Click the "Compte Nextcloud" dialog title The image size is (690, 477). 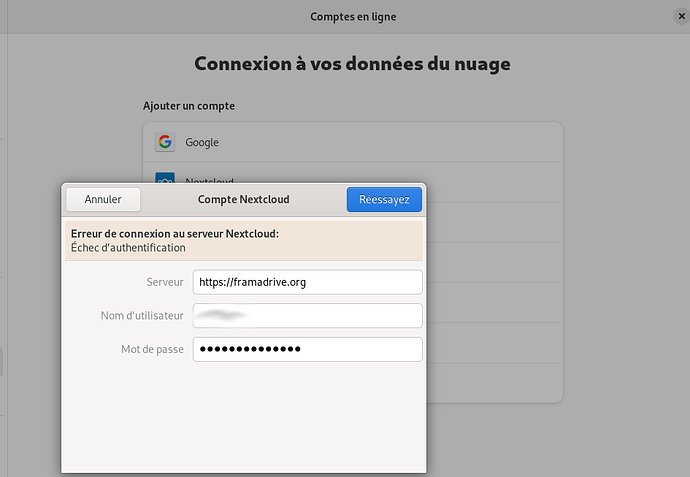[x=243, y=199]
